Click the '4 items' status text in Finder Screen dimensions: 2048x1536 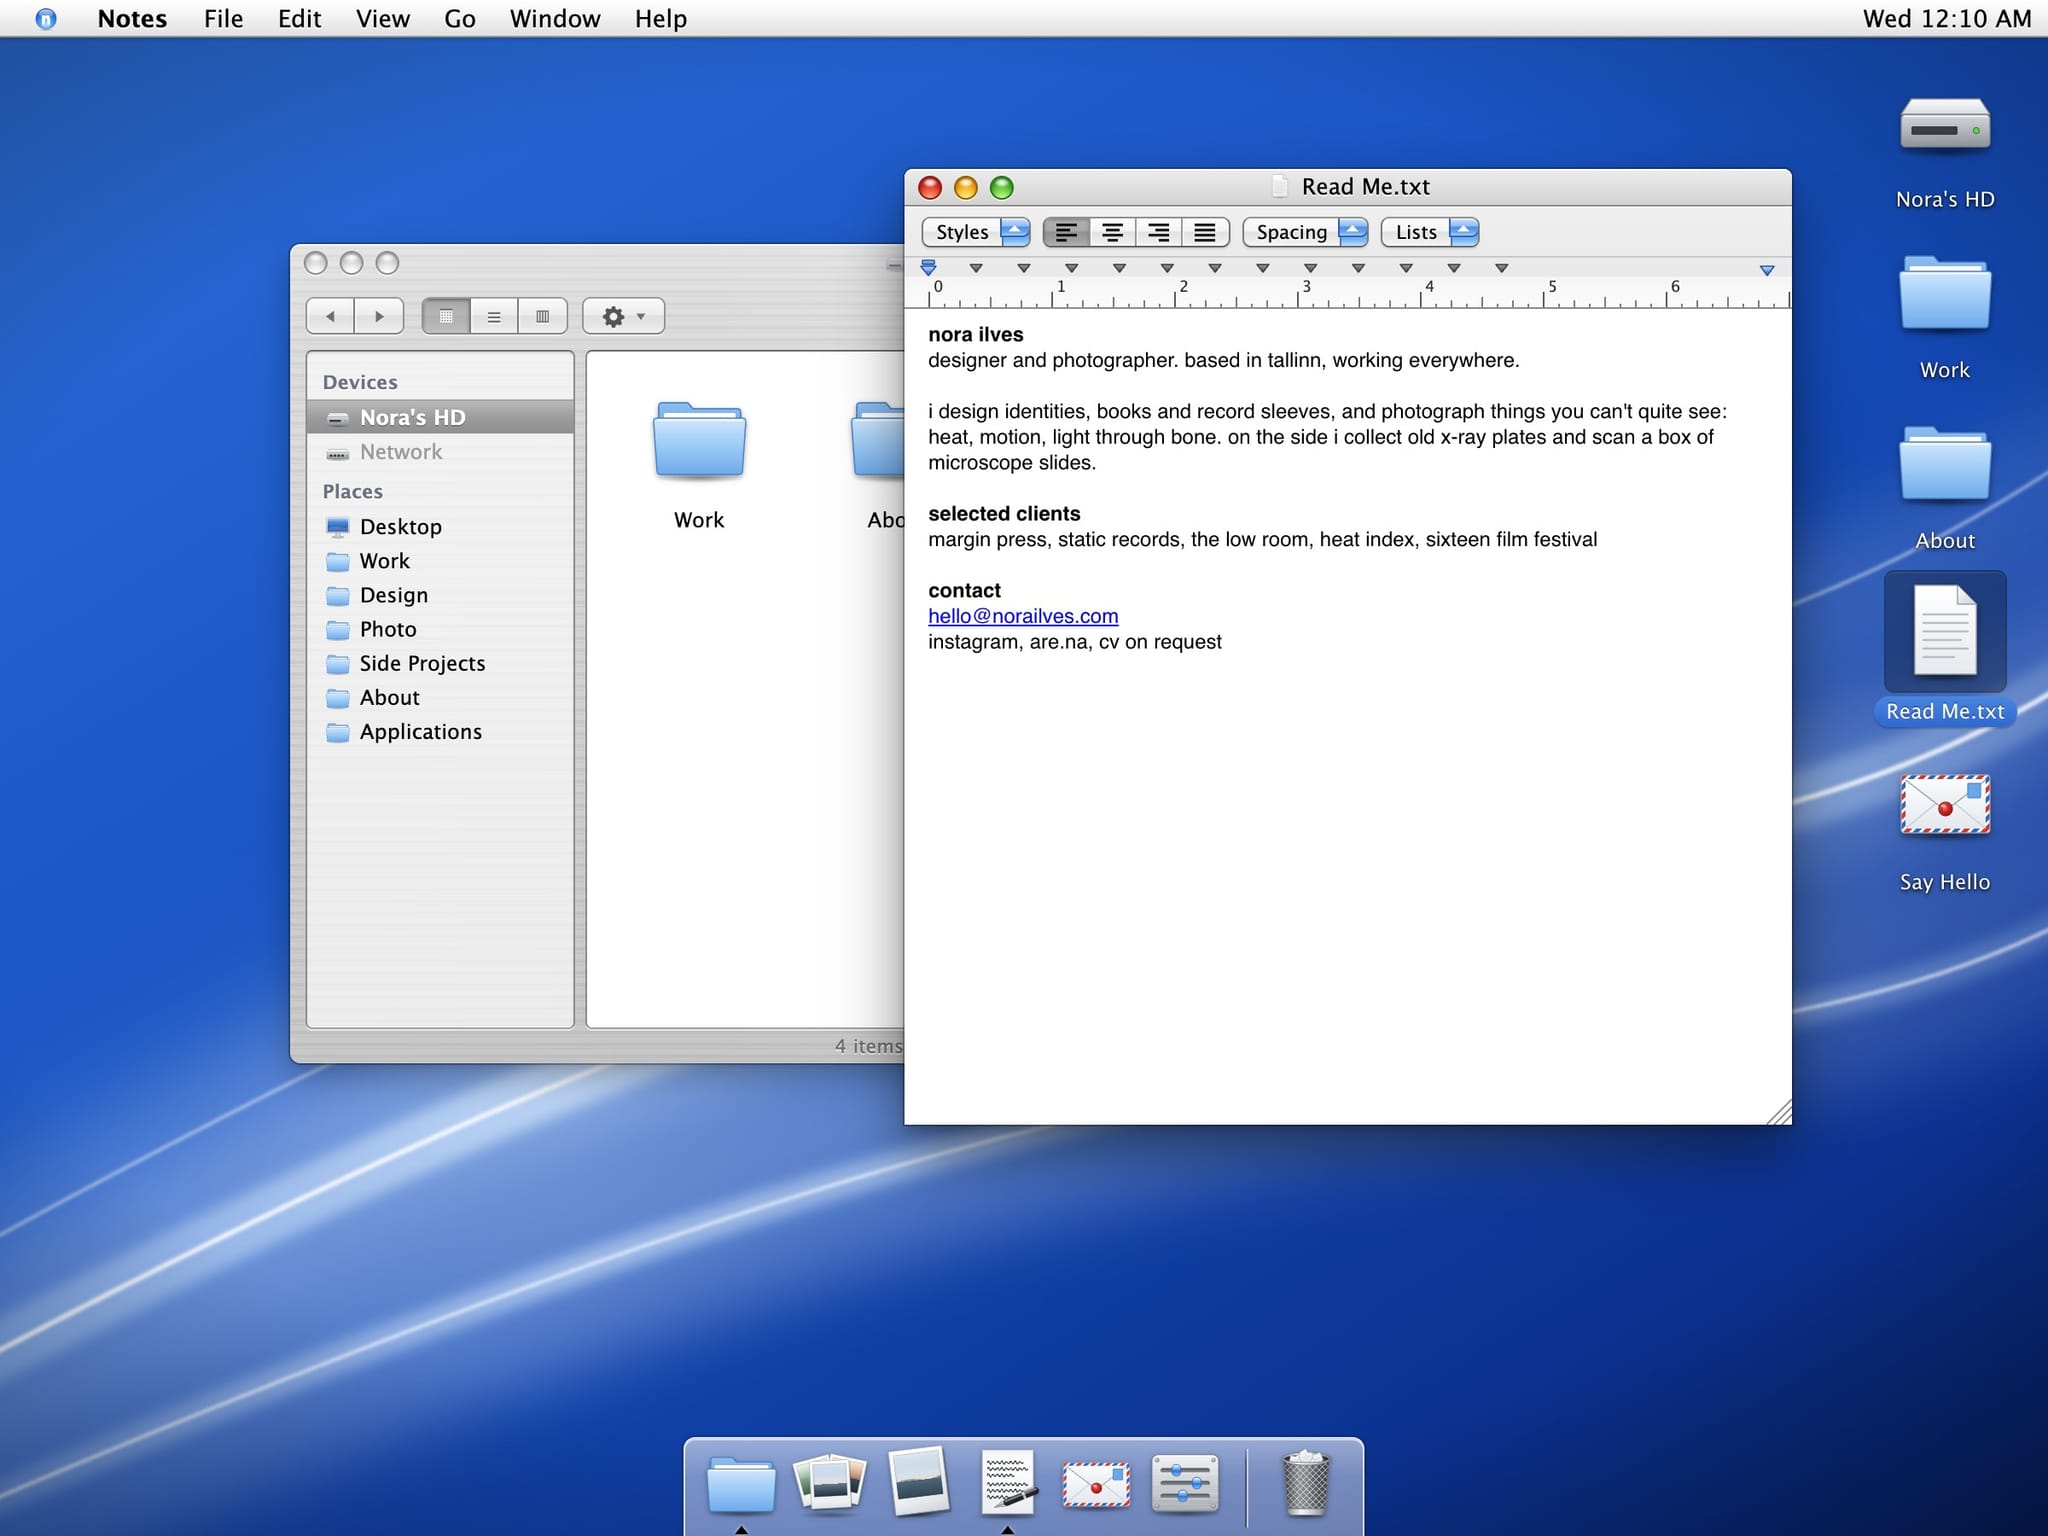point(869,1046)
